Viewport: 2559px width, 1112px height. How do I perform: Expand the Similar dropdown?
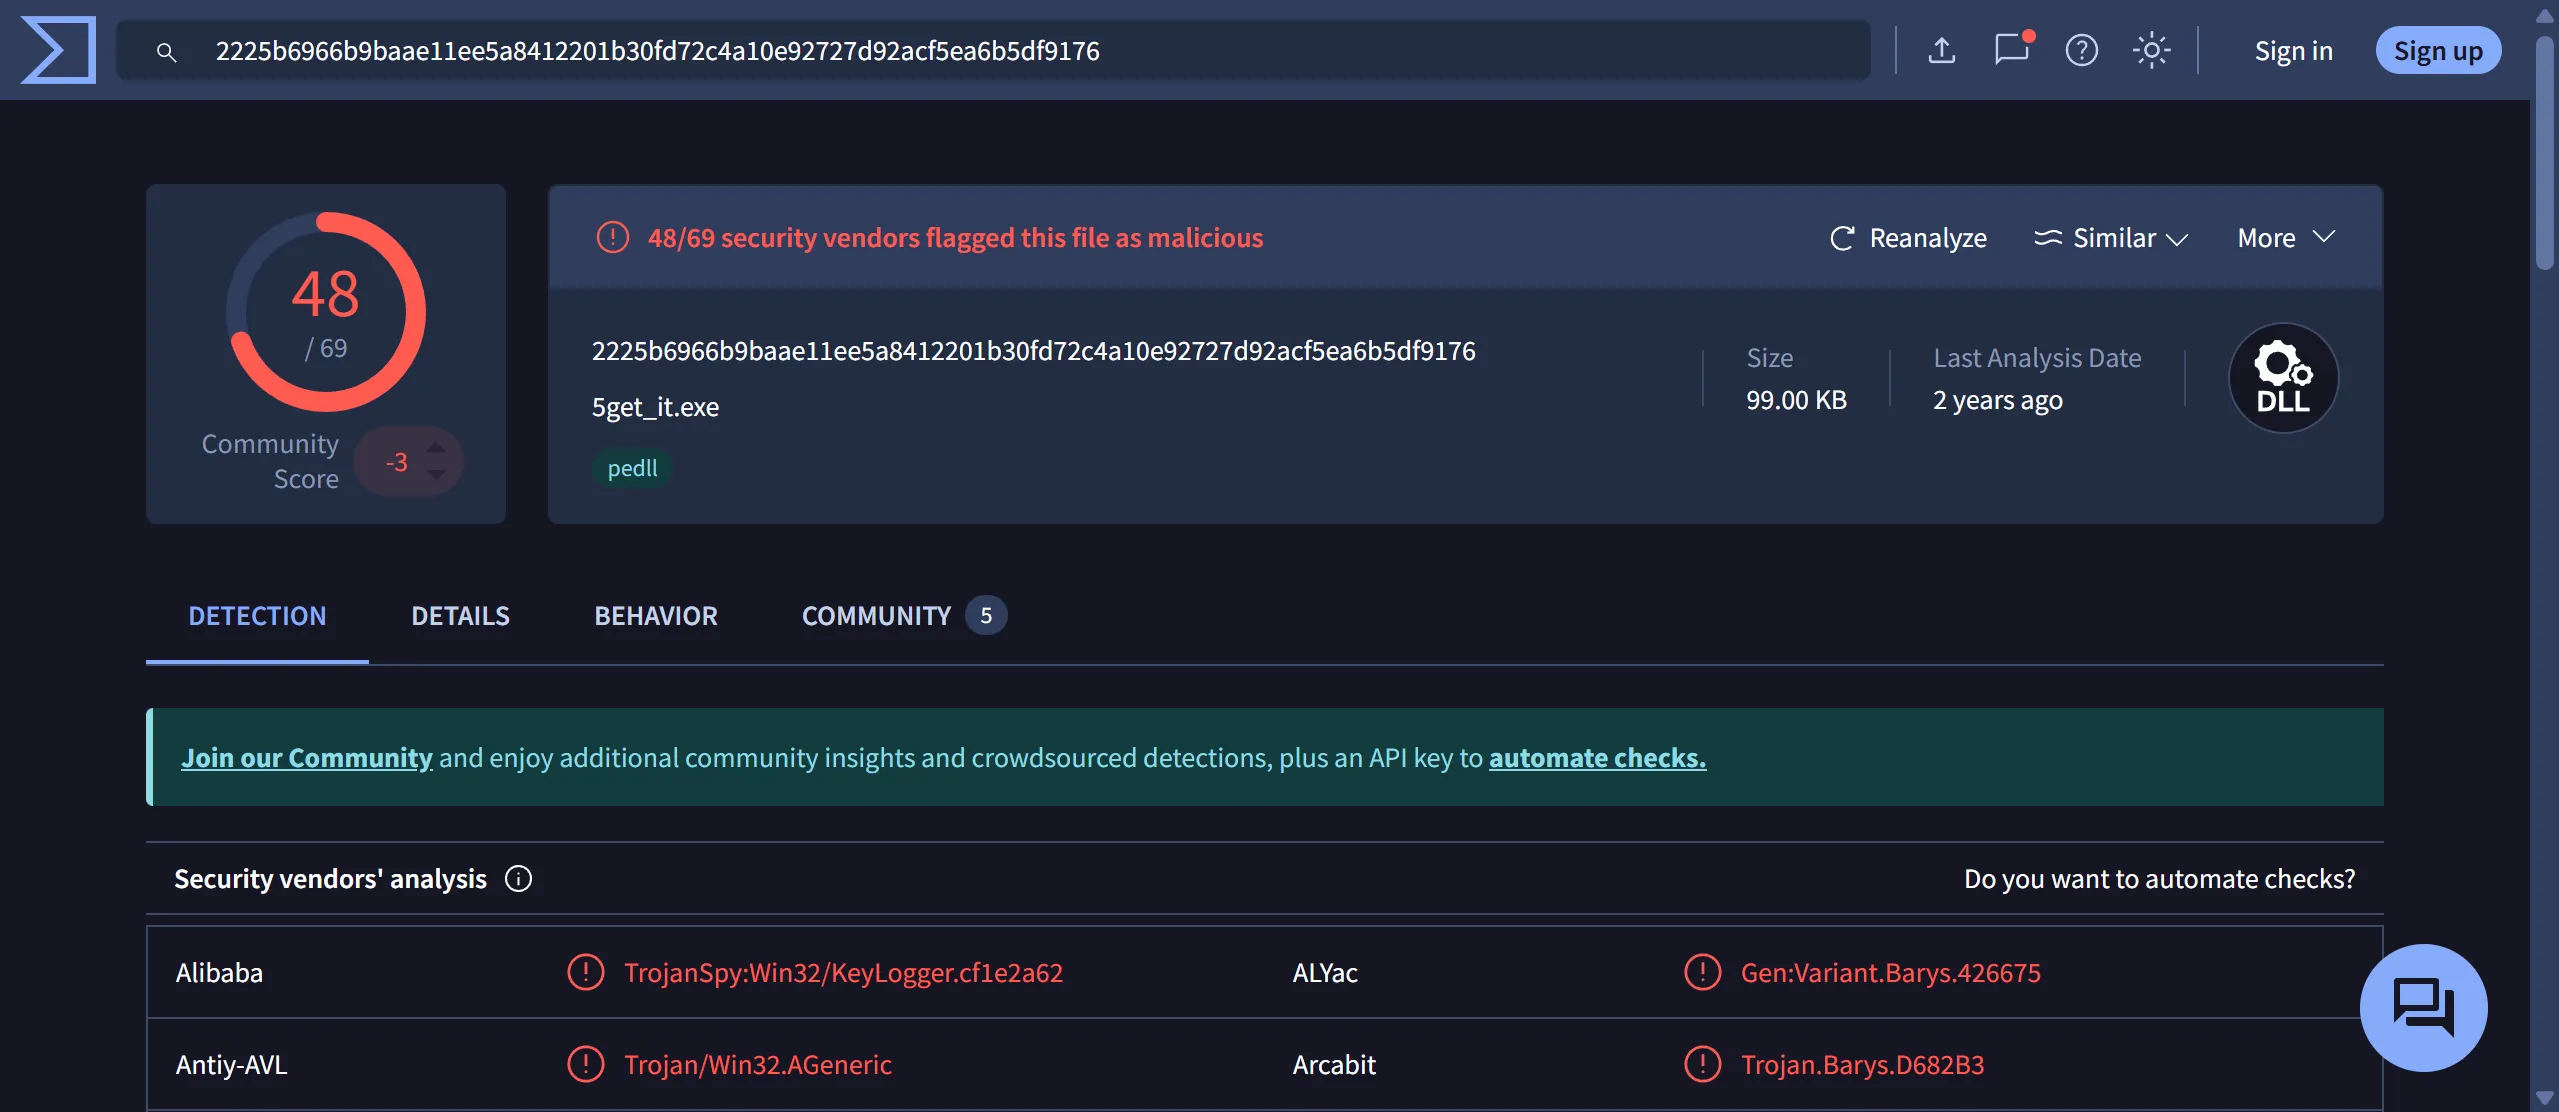[x=2112, y=238]
